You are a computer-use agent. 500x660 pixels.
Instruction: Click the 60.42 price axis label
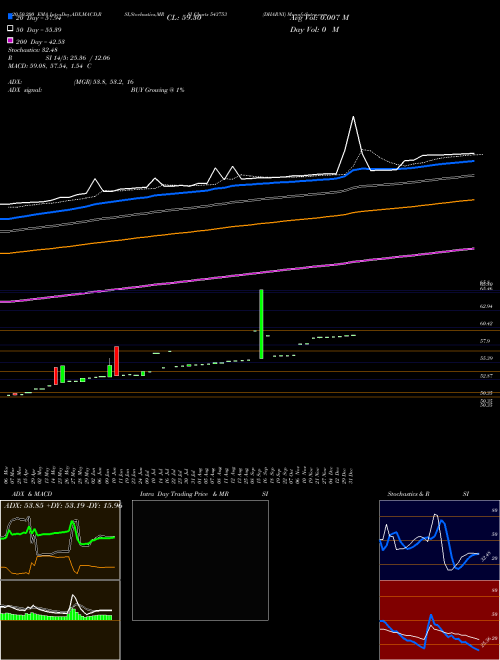(487, 324)
